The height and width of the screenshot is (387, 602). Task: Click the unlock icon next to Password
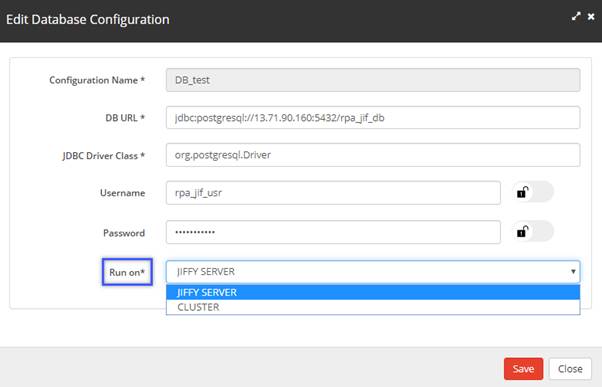pos(523,232)
